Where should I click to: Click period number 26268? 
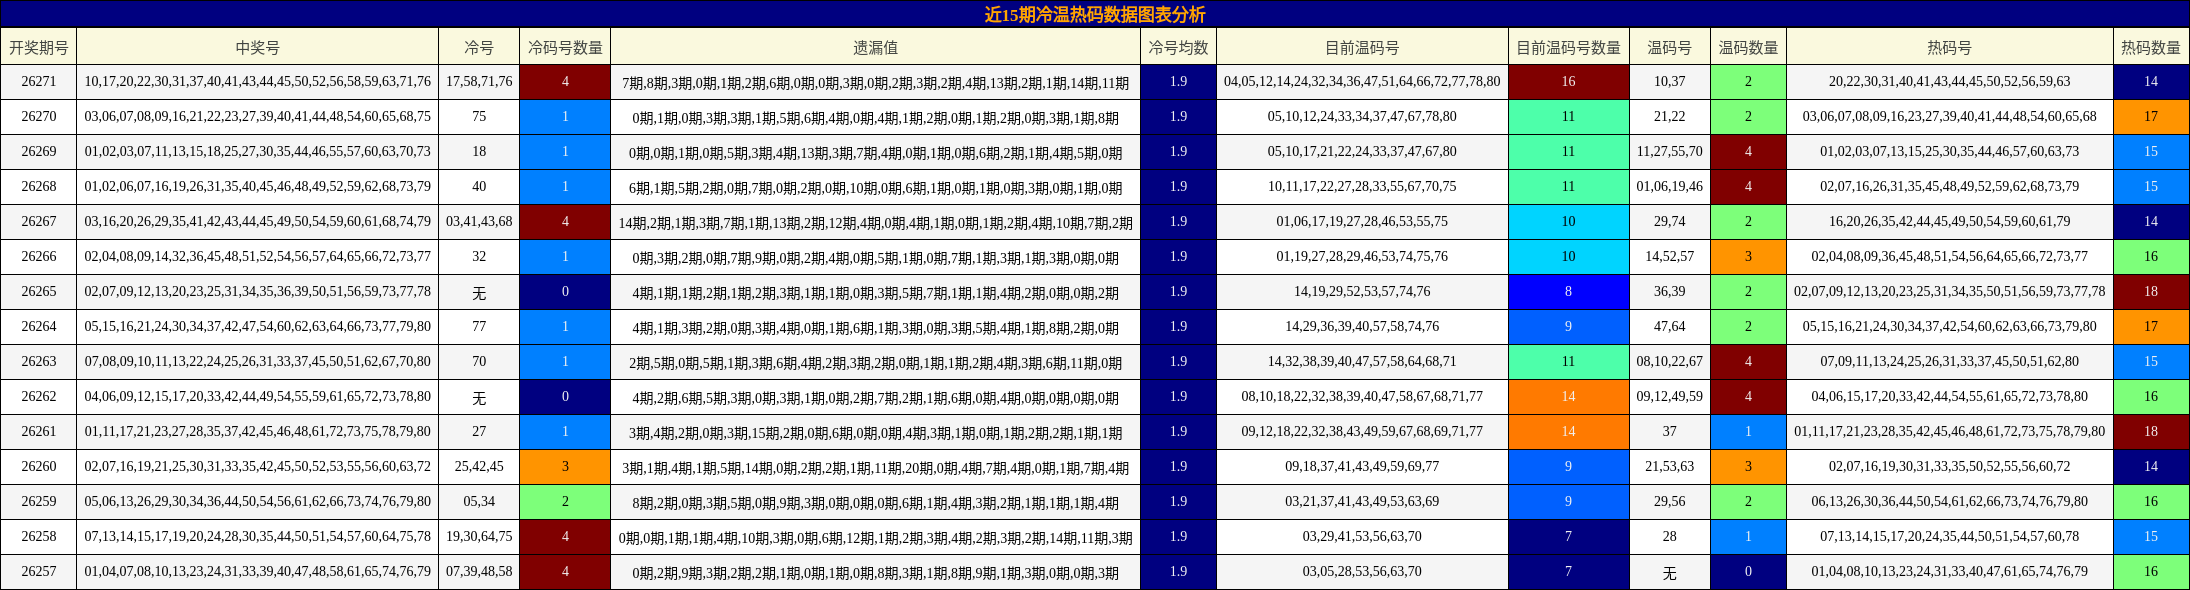pyautogui.click(x=39, y=187)
